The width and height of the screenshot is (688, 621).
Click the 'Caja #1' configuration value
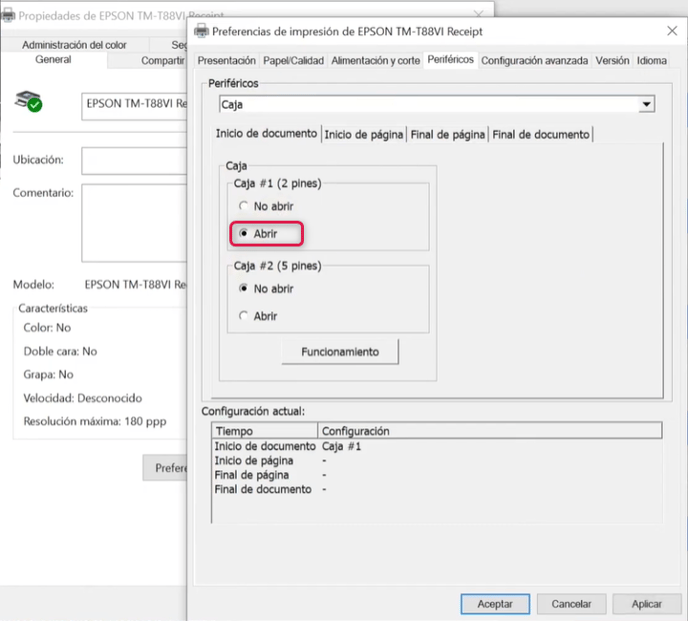point(341,446)
